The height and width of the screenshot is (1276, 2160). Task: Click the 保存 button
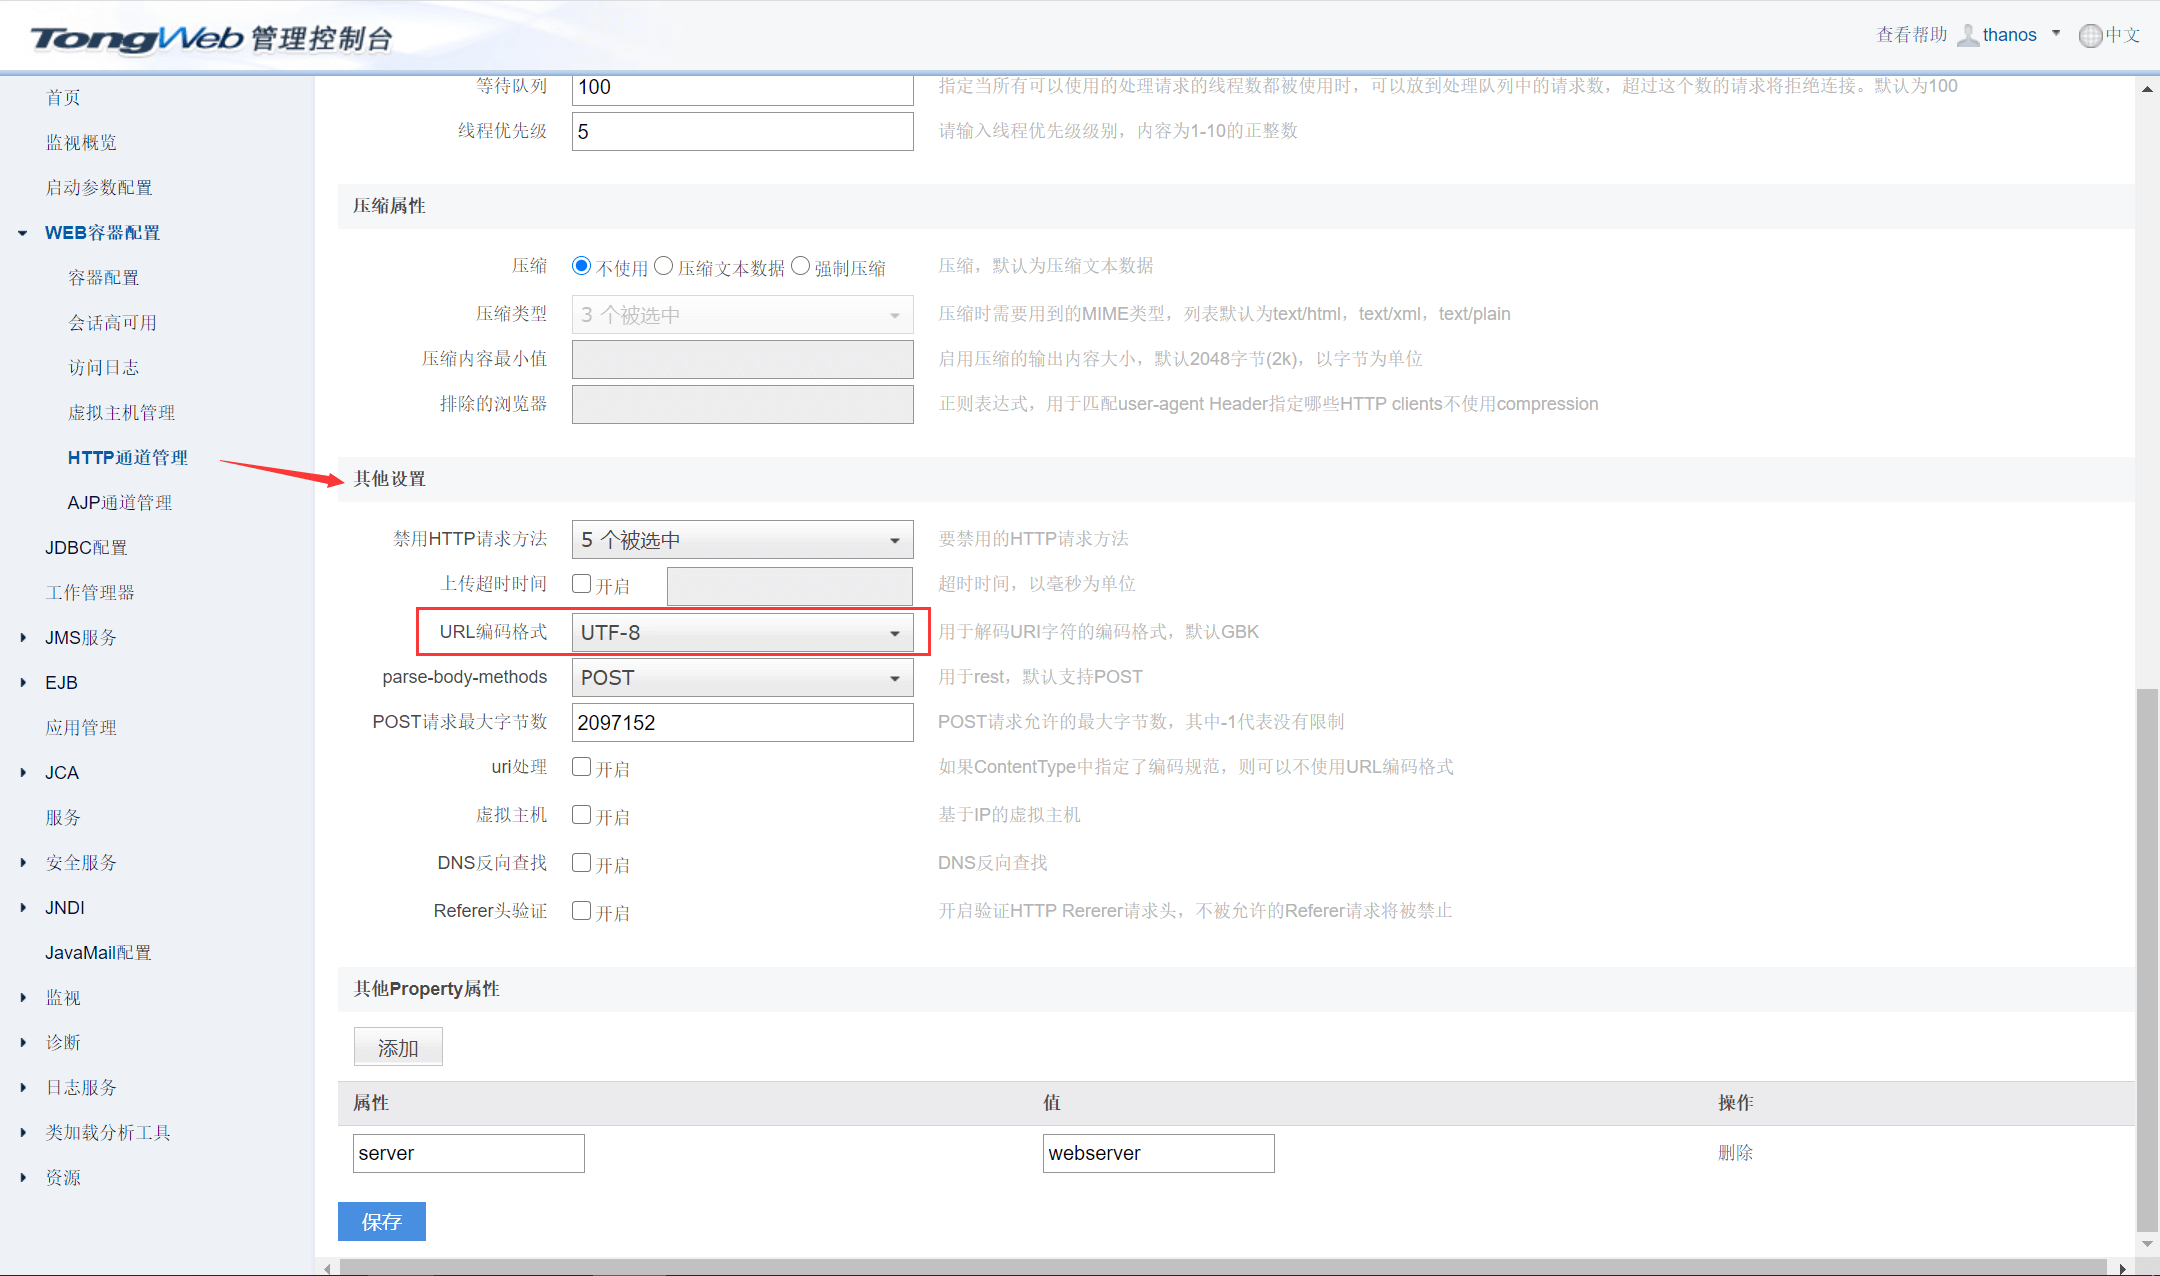click(381, 1221)
